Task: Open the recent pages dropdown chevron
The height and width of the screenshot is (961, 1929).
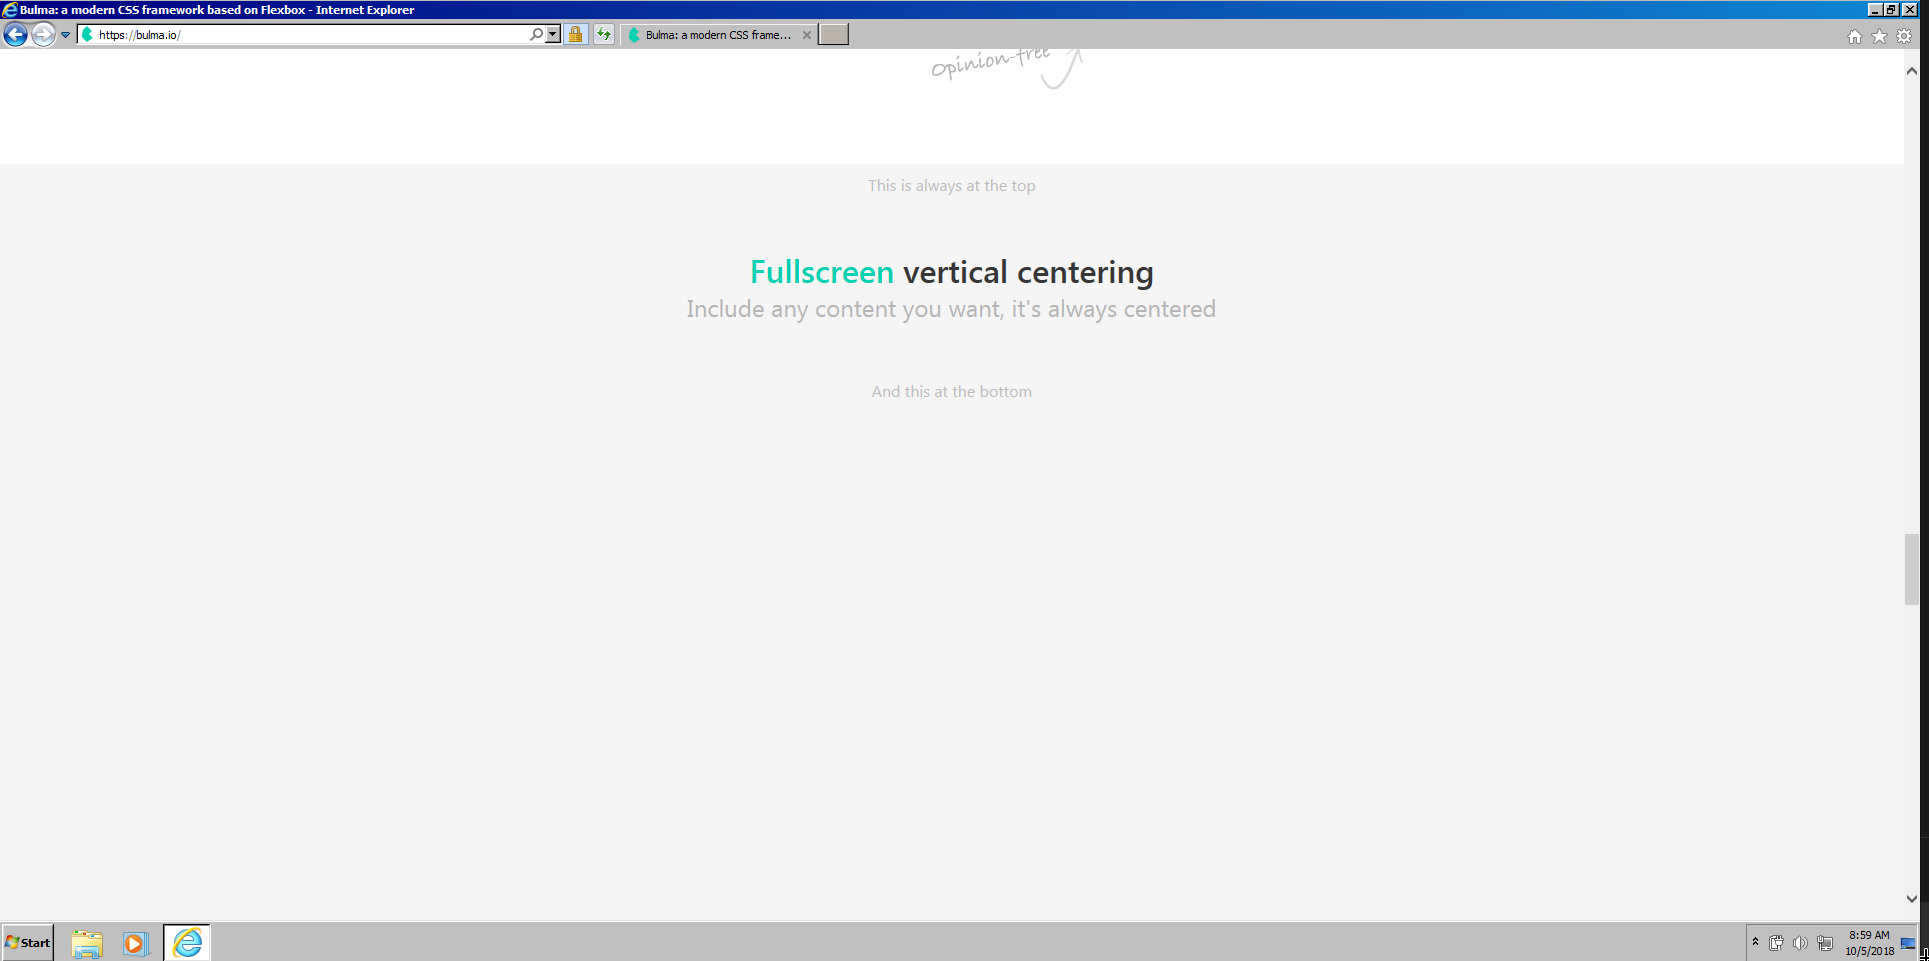Action: 65,34
